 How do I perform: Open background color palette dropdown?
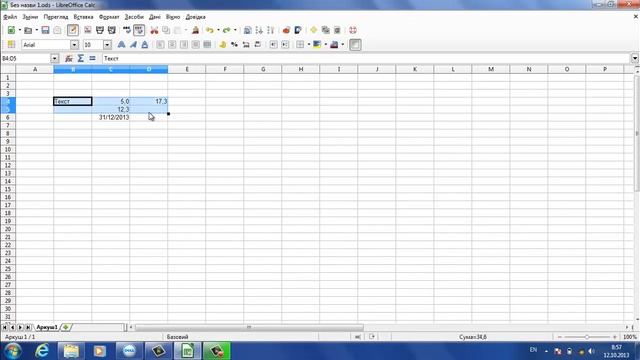(x=326, y=44)
